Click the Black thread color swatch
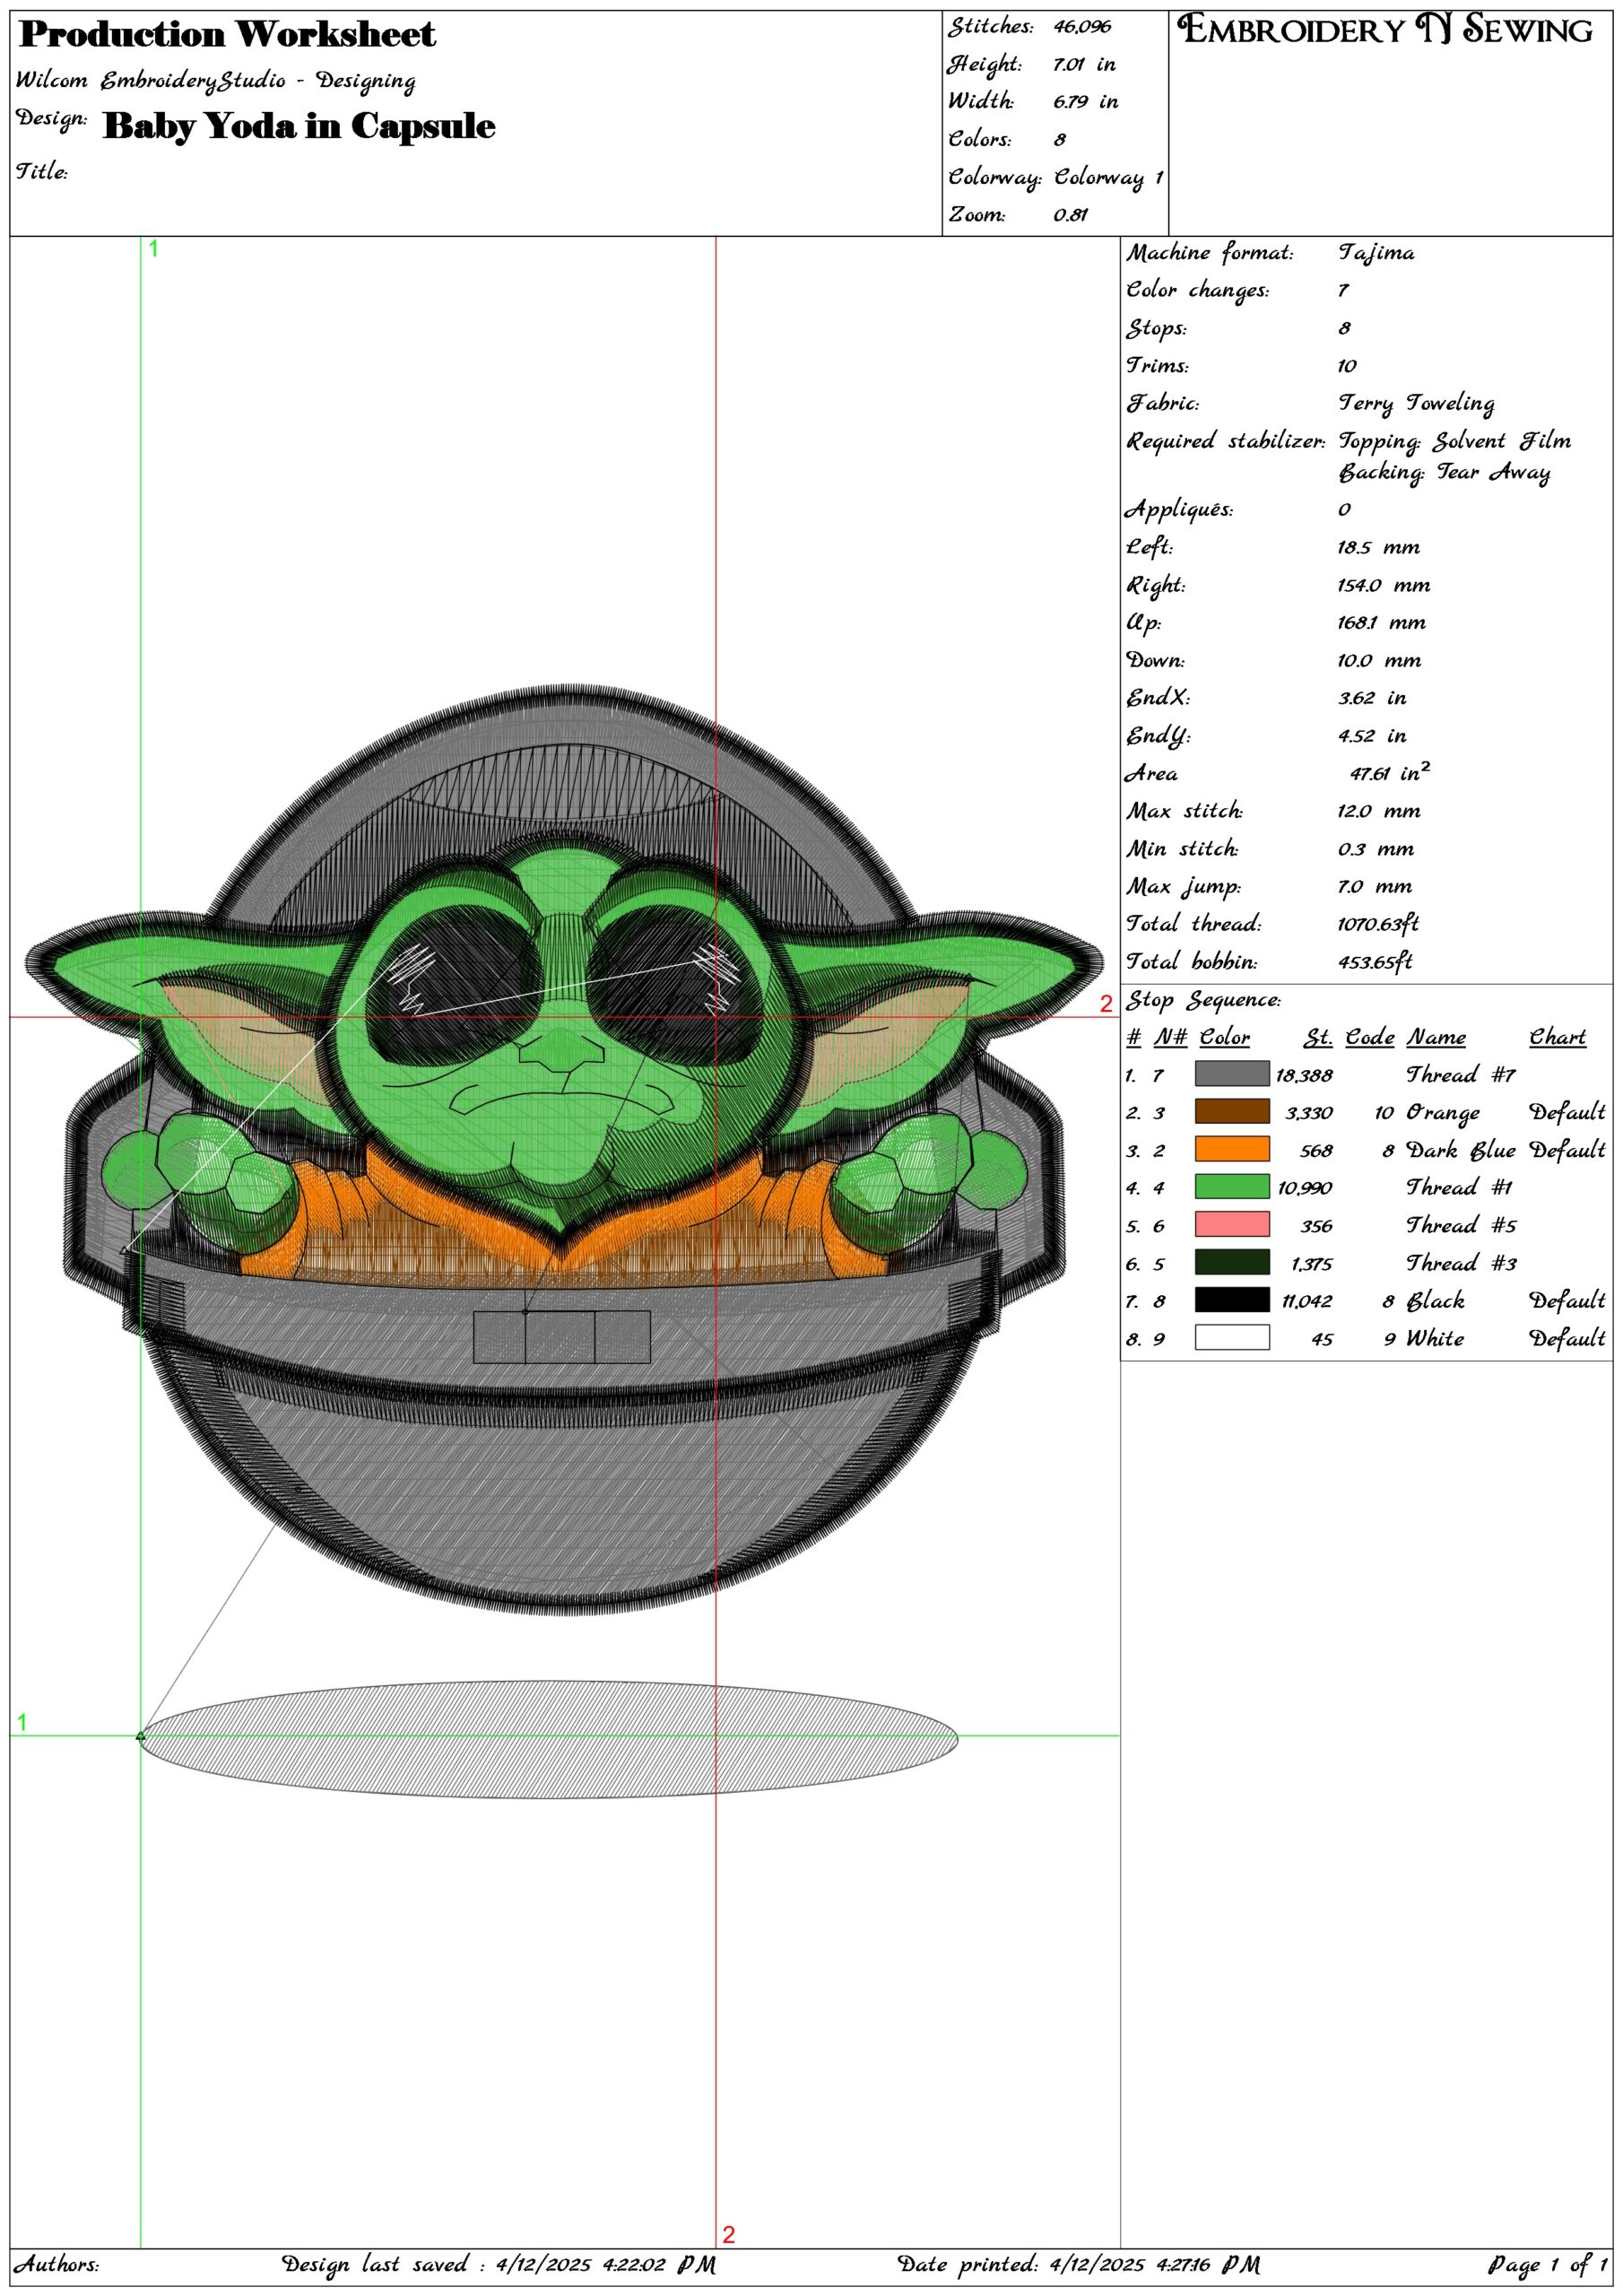This screenshot has height=2296, width=1623. (x=1232, y=1300)
